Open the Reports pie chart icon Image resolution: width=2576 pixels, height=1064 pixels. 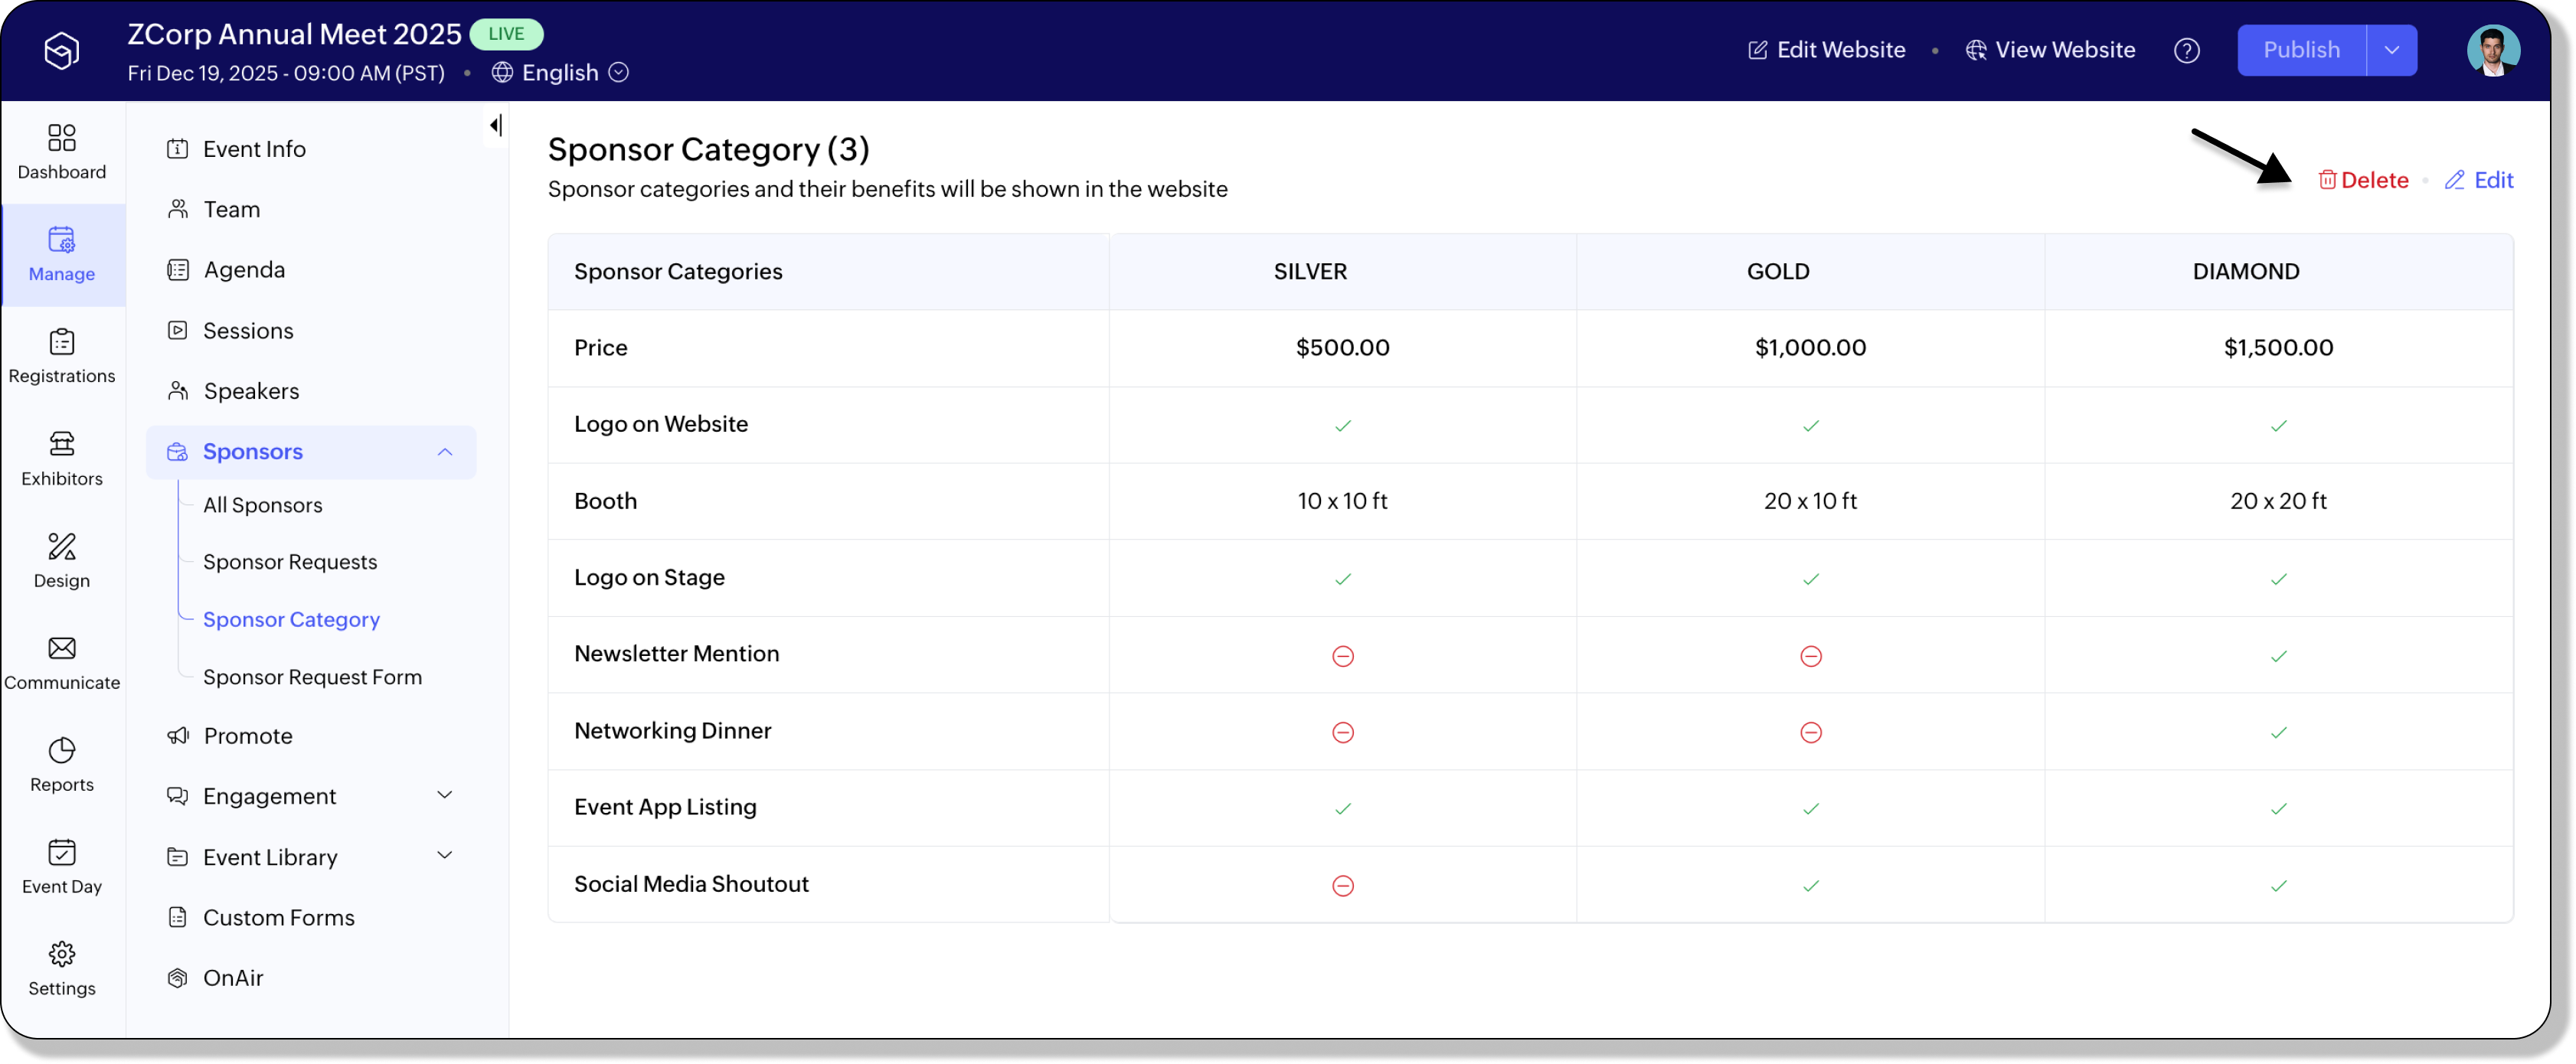point(61,750)
